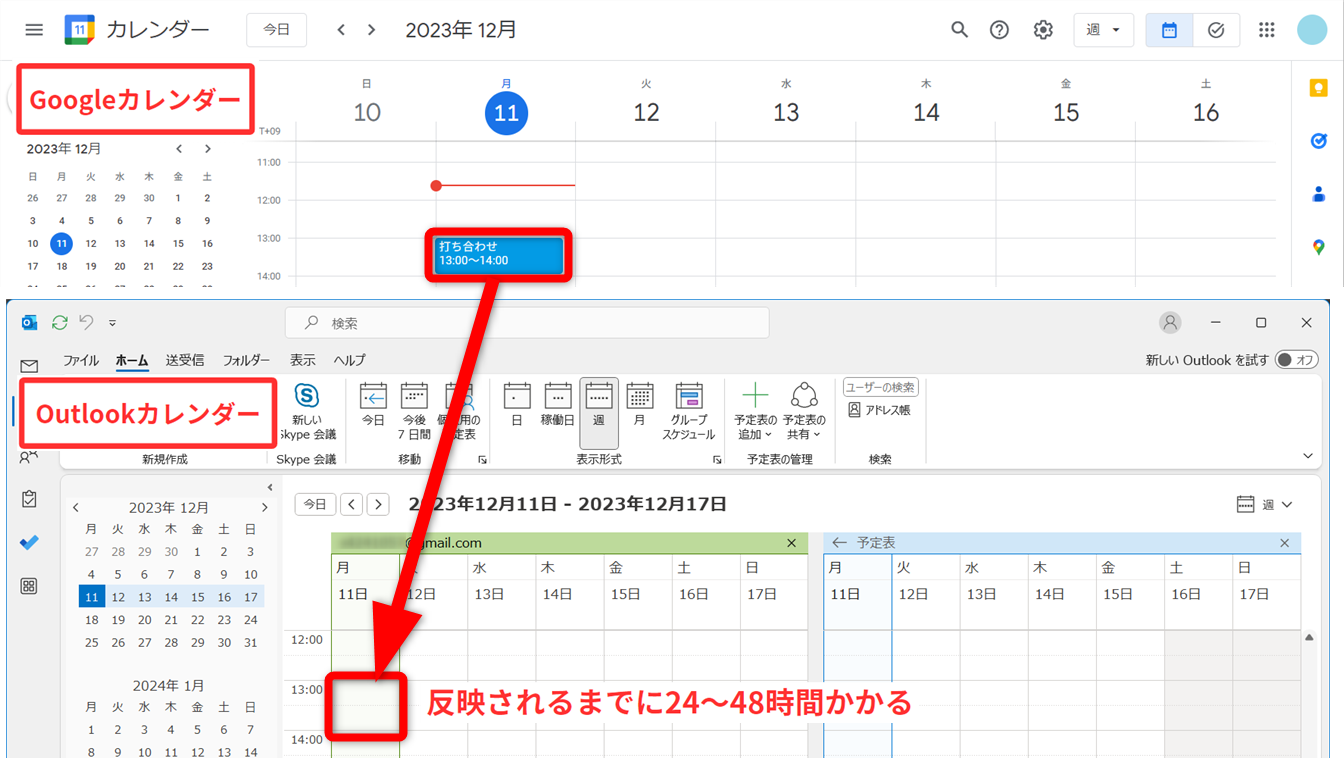
Task: Open Google Keep in side panel
Action: coord(1318,89)
